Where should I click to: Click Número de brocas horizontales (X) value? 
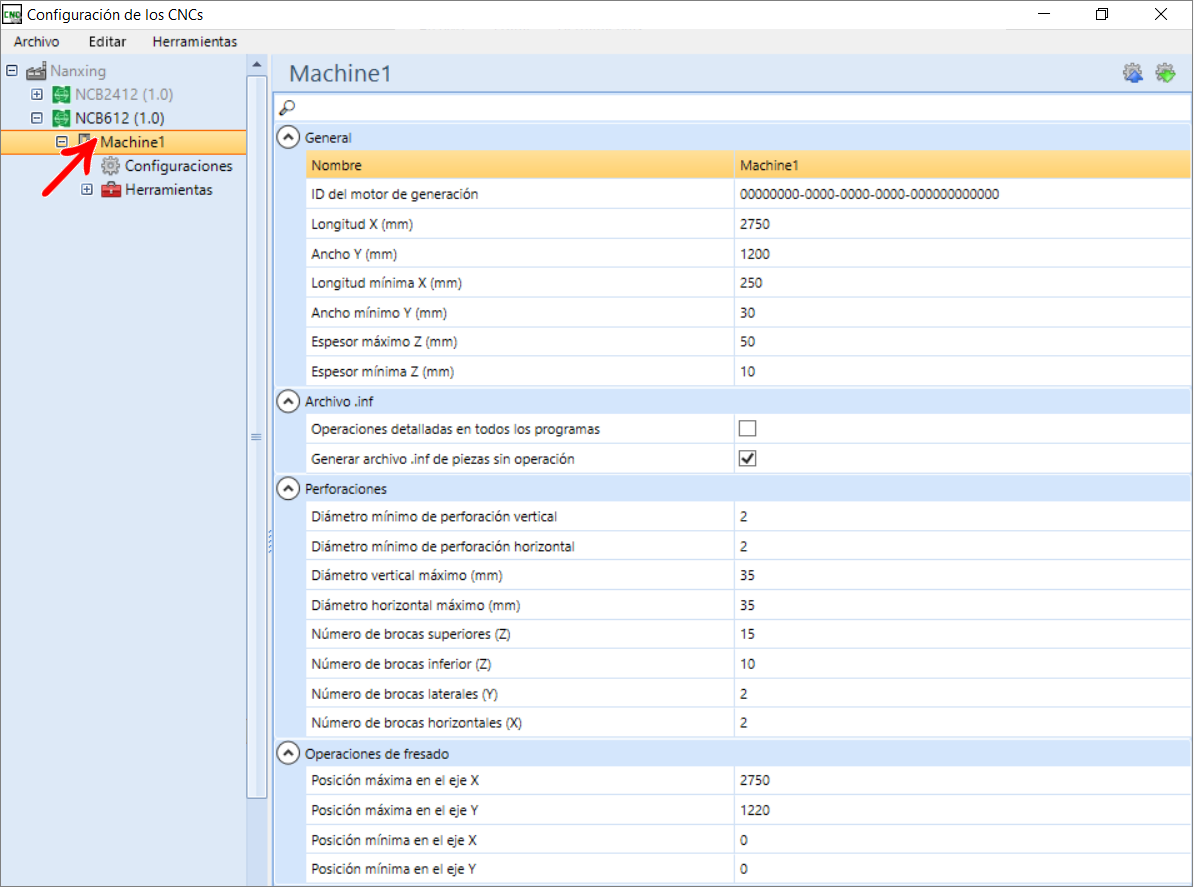(x=962, y=723)
